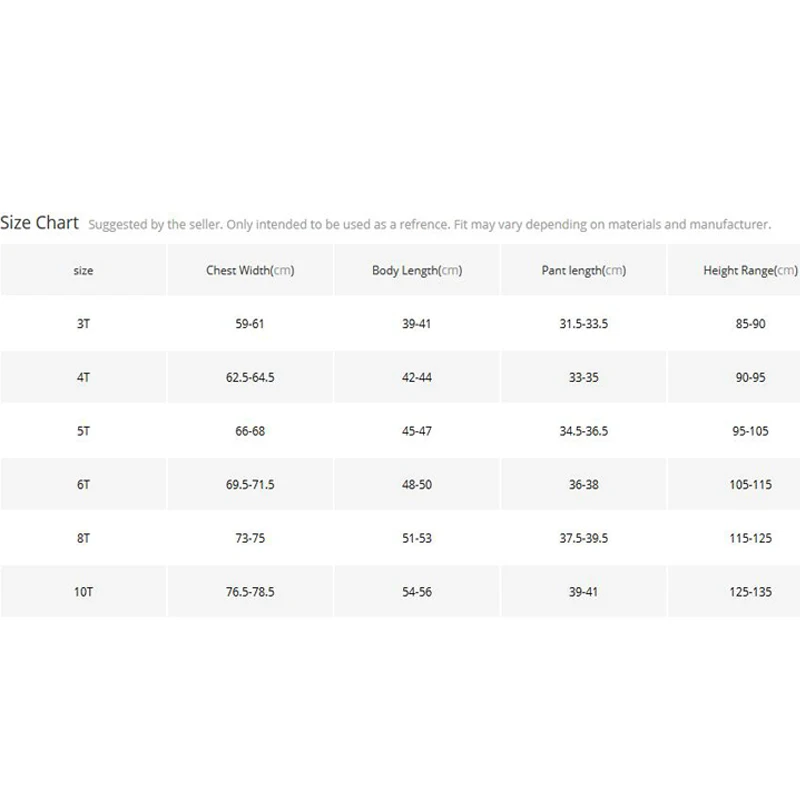The width and height of the screenshot is (800, 800).
Task: Click the 10T size row label
Action: [x=83, y=591]
